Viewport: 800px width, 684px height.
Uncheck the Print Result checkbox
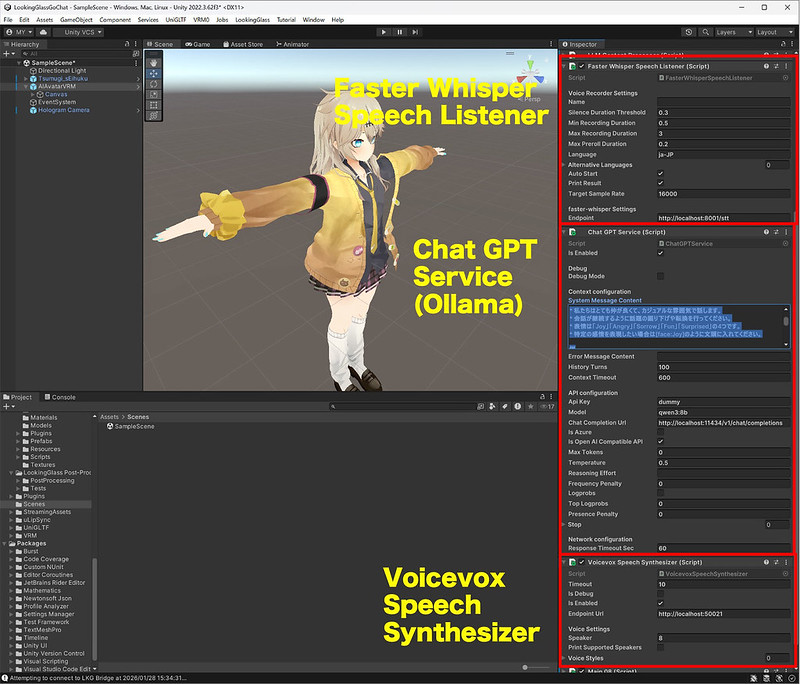tap(660, 184)
